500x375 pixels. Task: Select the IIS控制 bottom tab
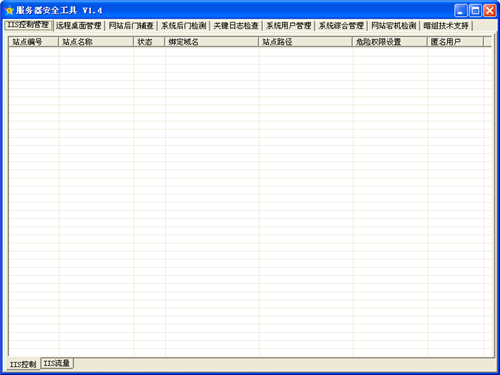(x=23, y=364)
